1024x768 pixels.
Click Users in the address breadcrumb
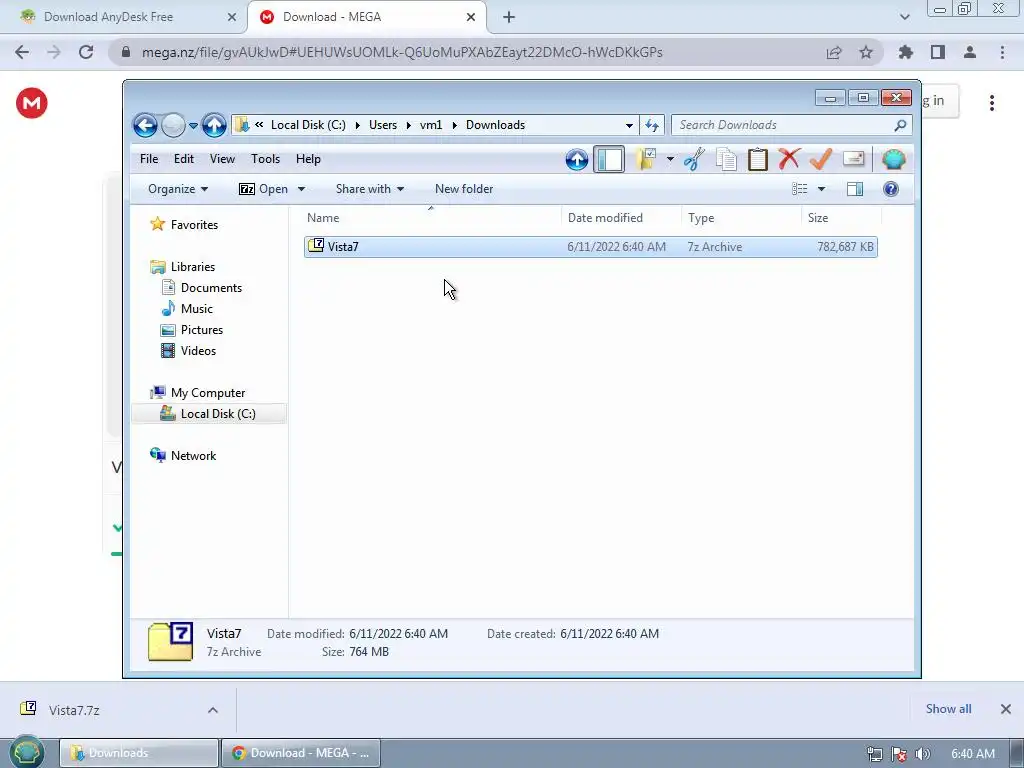coord(383,125)
